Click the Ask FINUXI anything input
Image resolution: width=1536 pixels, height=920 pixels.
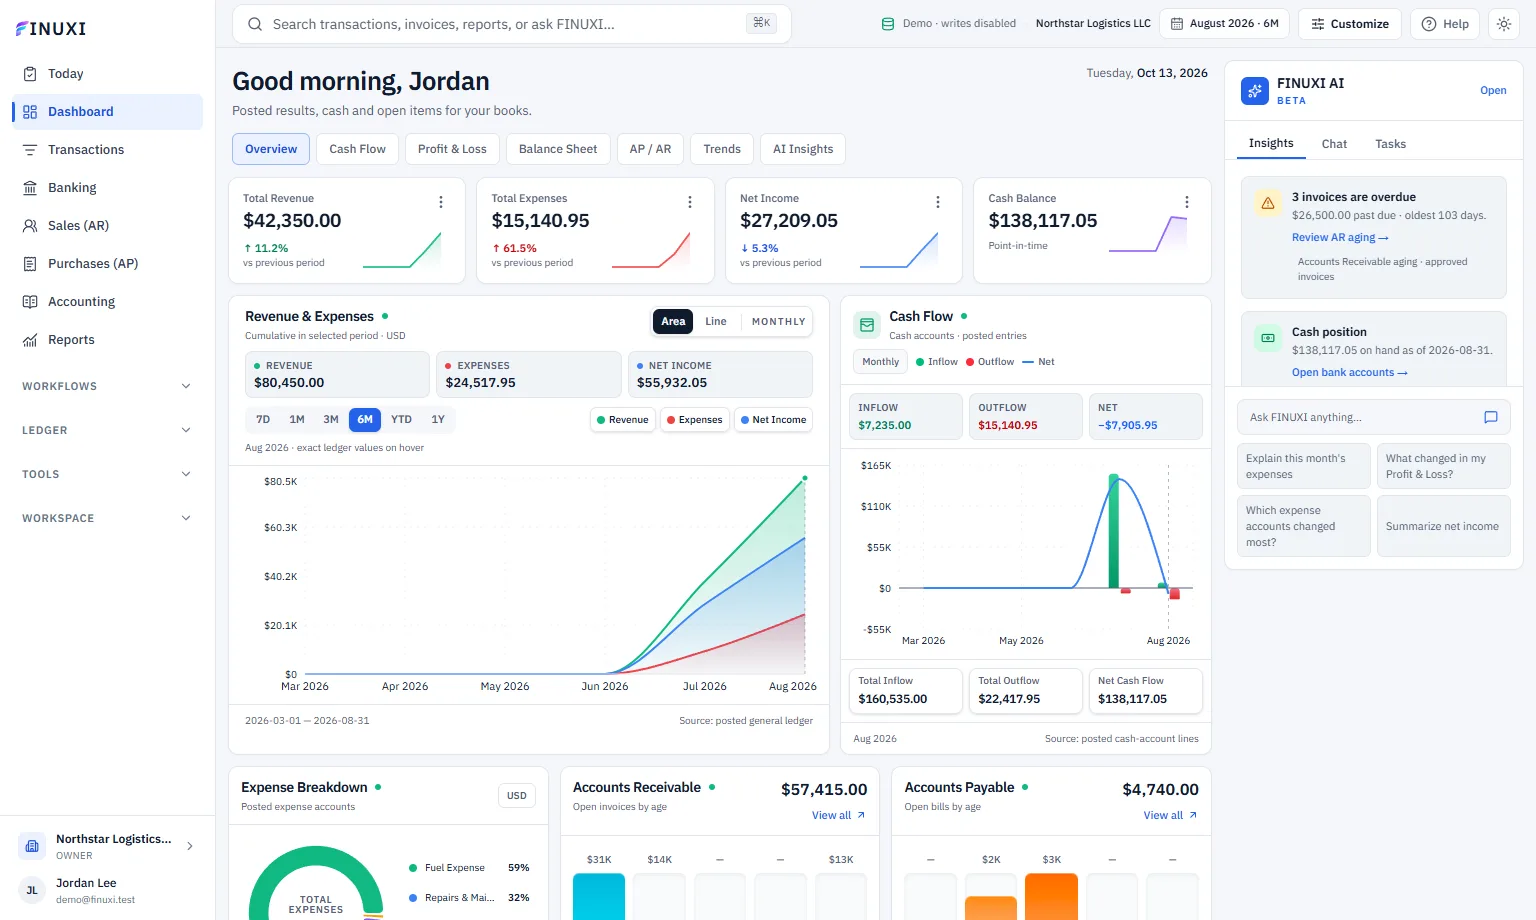1374,418
